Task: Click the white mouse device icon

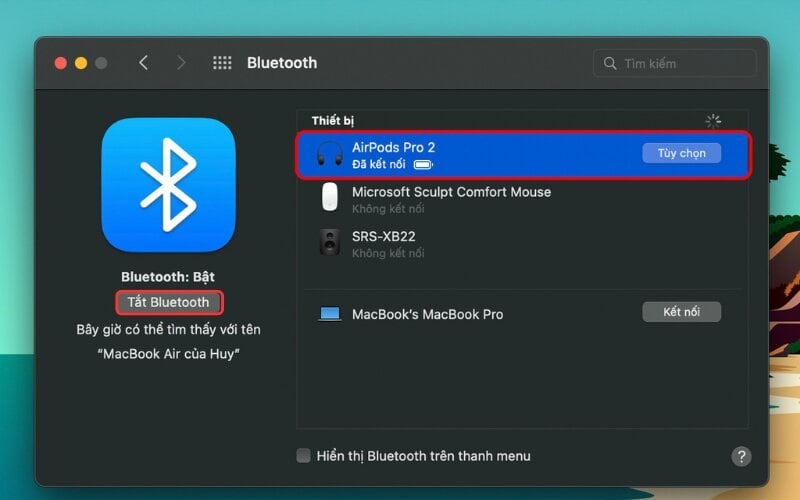Action: [330, 196]
